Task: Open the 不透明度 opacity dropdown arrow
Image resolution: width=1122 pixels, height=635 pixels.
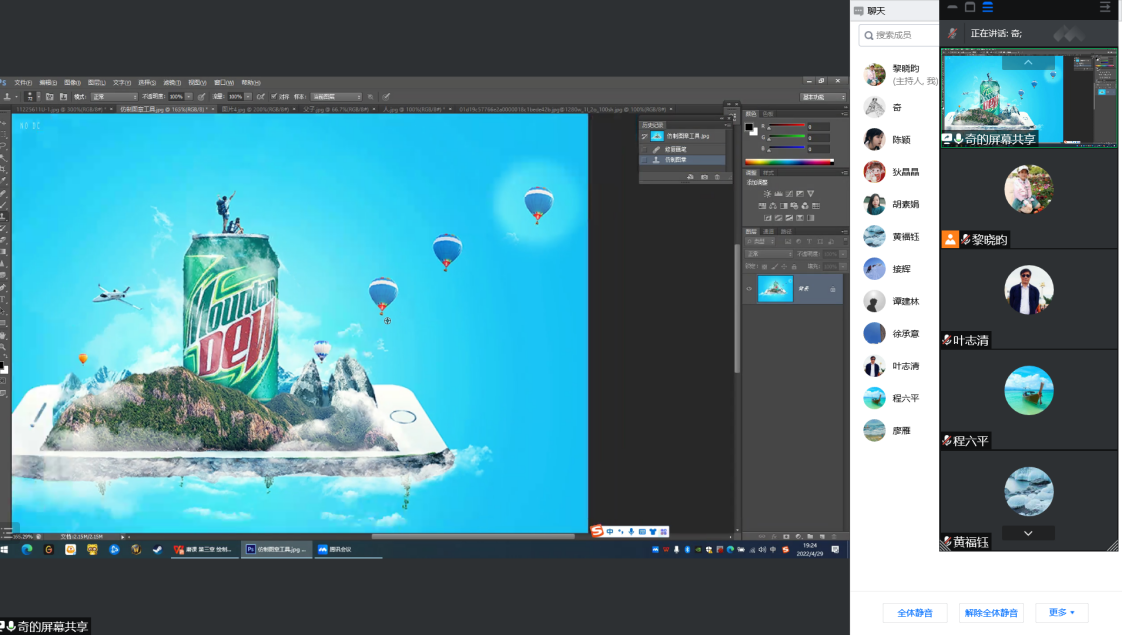Action: coord(189,97)
